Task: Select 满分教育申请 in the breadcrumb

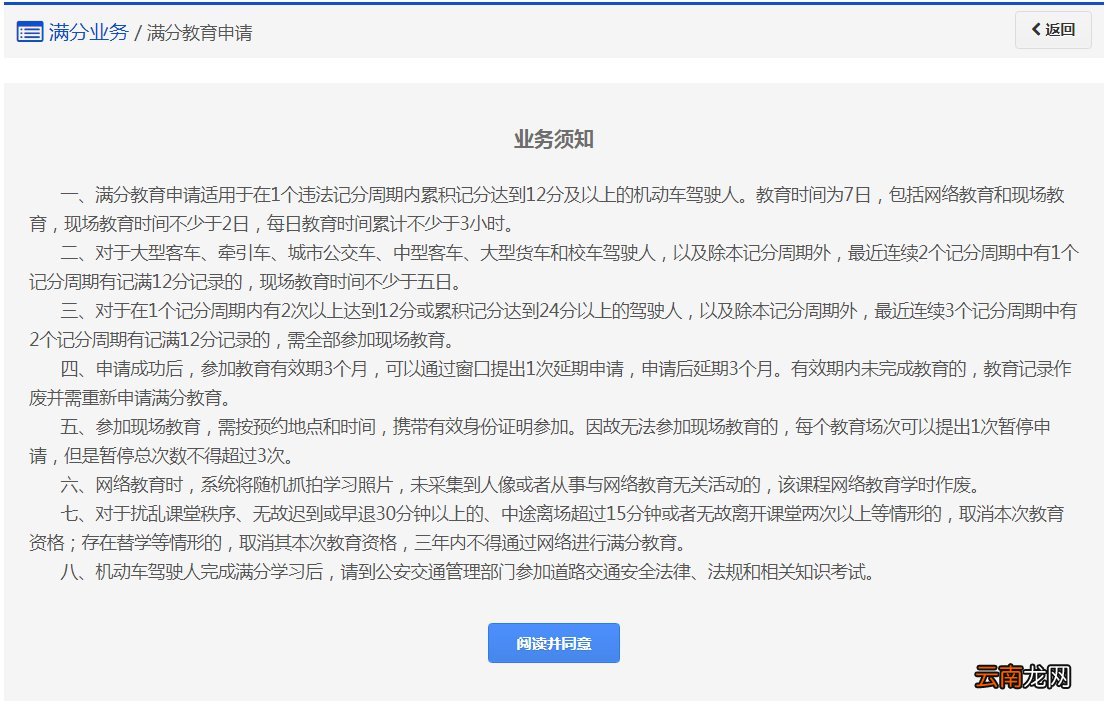Action: (x=198, y=33)
